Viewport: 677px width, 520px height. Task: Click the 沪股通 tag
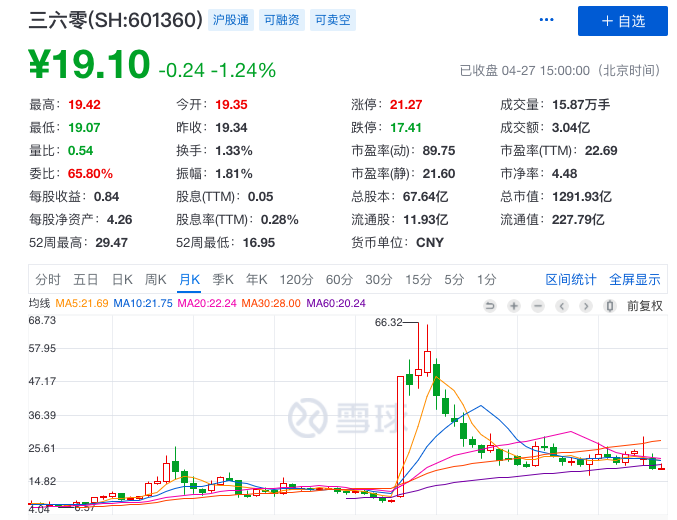pyautogui.click(x=231, y=20)
